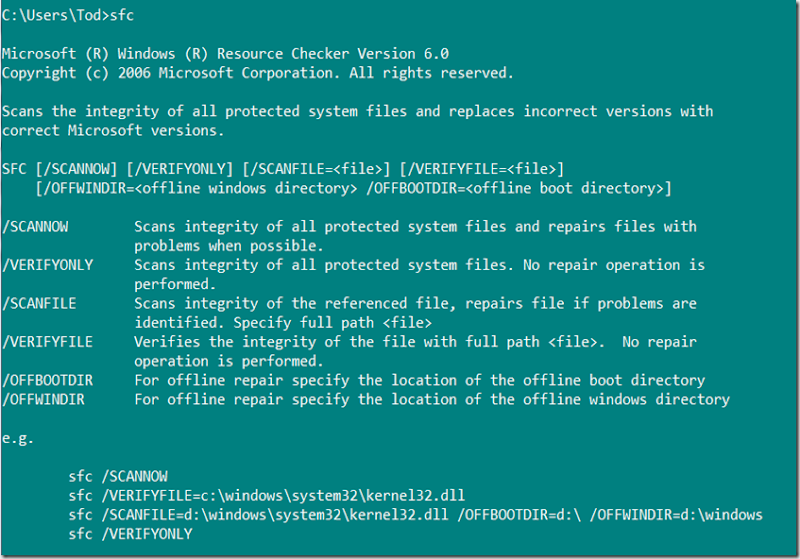Click the /VERIFYFILE option in the option list

pyautogui.click(x=48, y=342)
